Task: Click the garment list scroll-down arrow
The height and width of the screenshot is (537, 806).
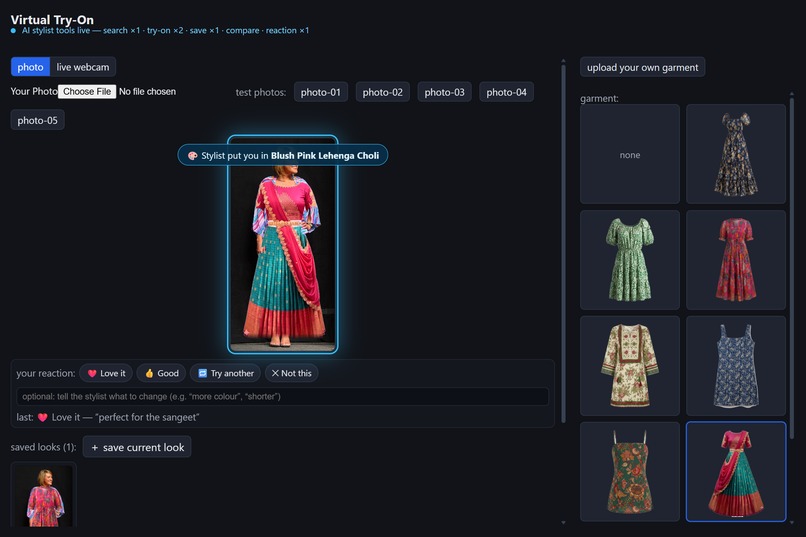Action: click(792, 523)
